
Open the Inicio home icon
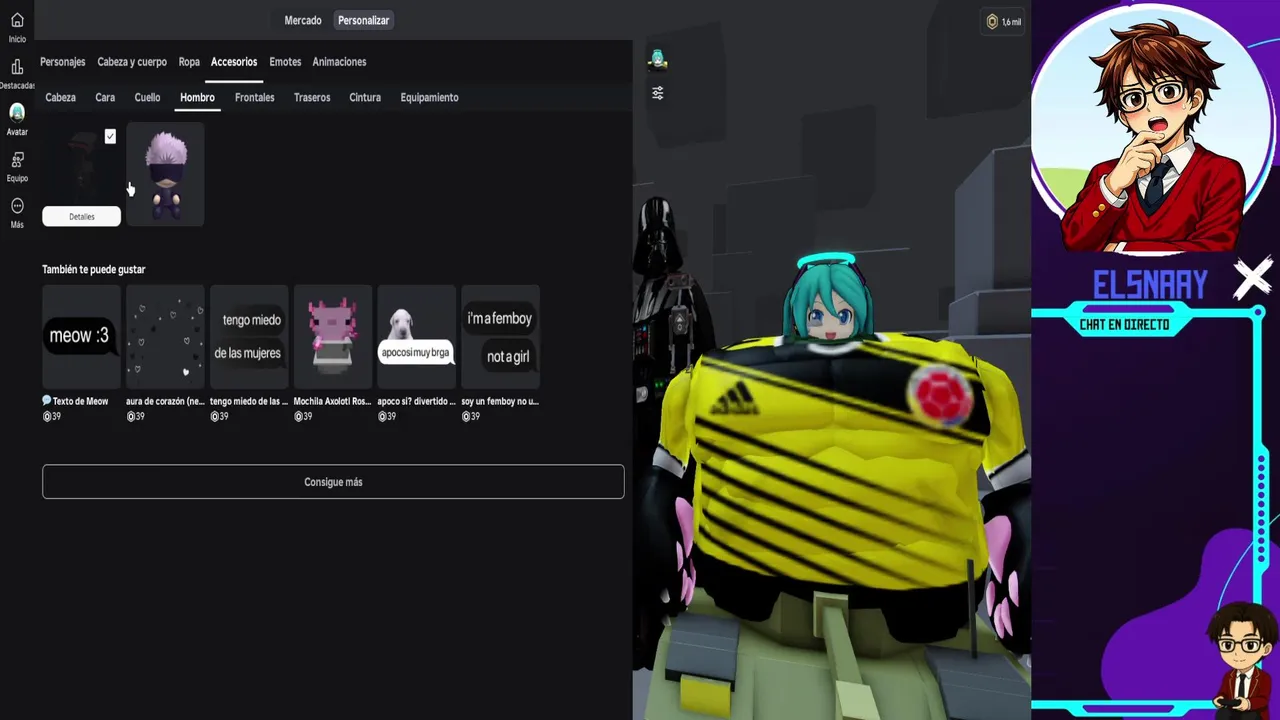tap(17, 21)
